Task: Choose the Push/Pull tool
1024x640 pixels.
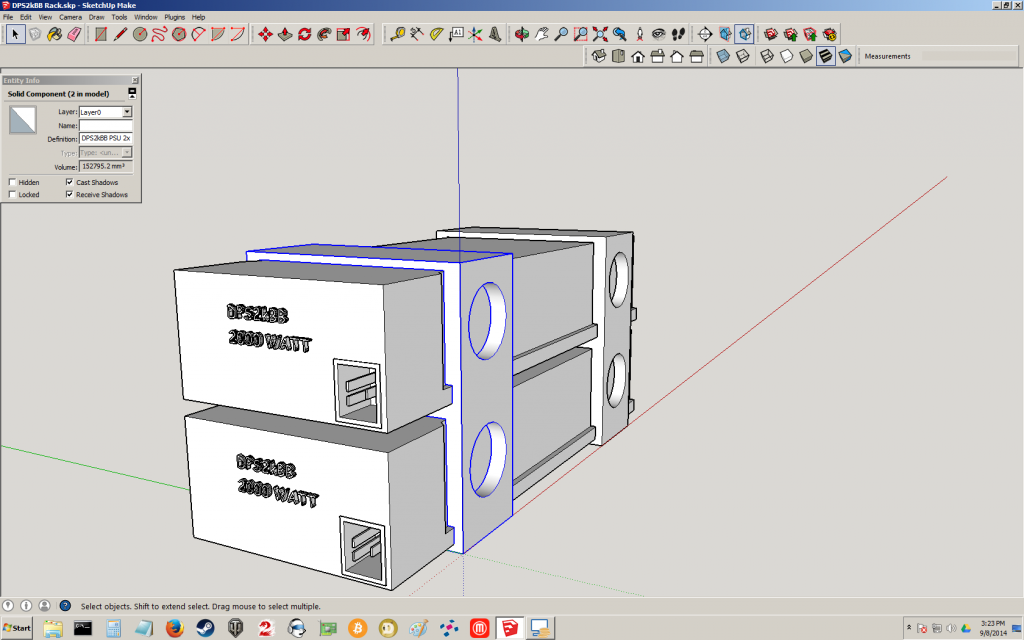Action: pyautogui.click(x=285, y=34)
